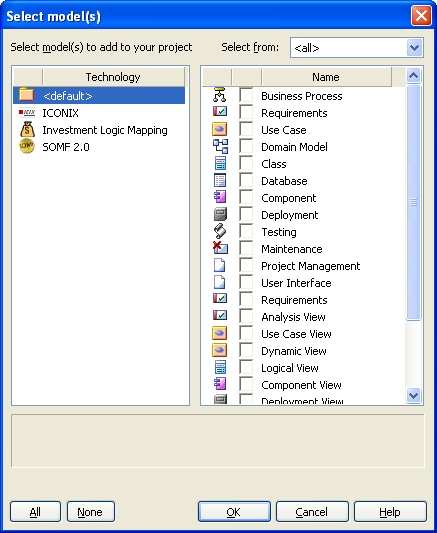Click the None button

coord(91,512)
